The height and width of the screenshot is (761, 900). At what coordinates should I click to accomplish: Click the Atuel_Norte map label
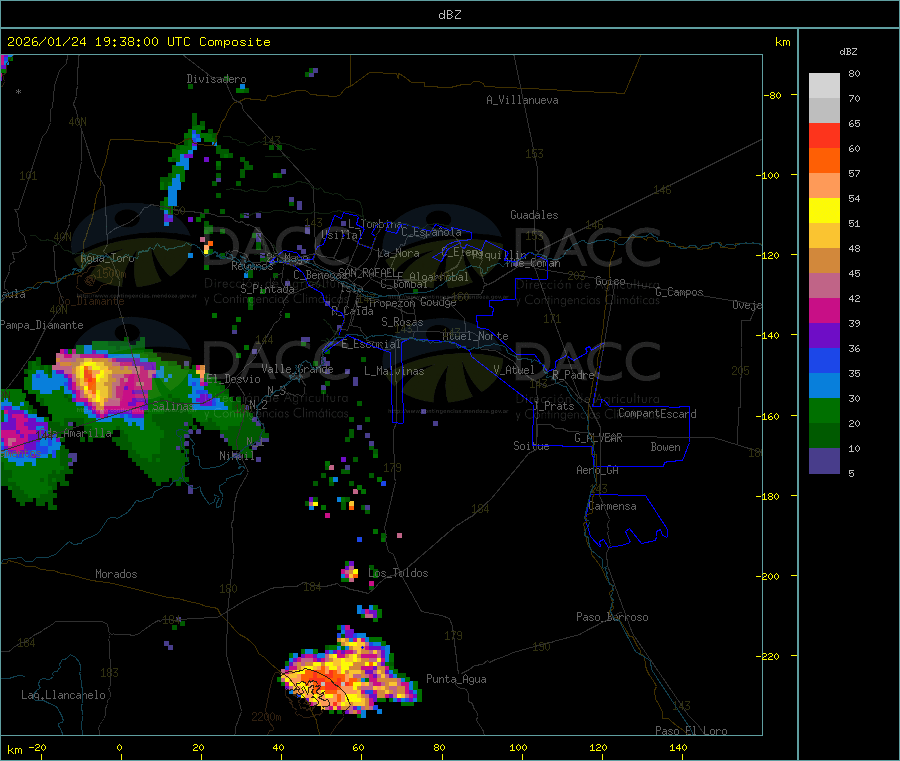[475, 336]
